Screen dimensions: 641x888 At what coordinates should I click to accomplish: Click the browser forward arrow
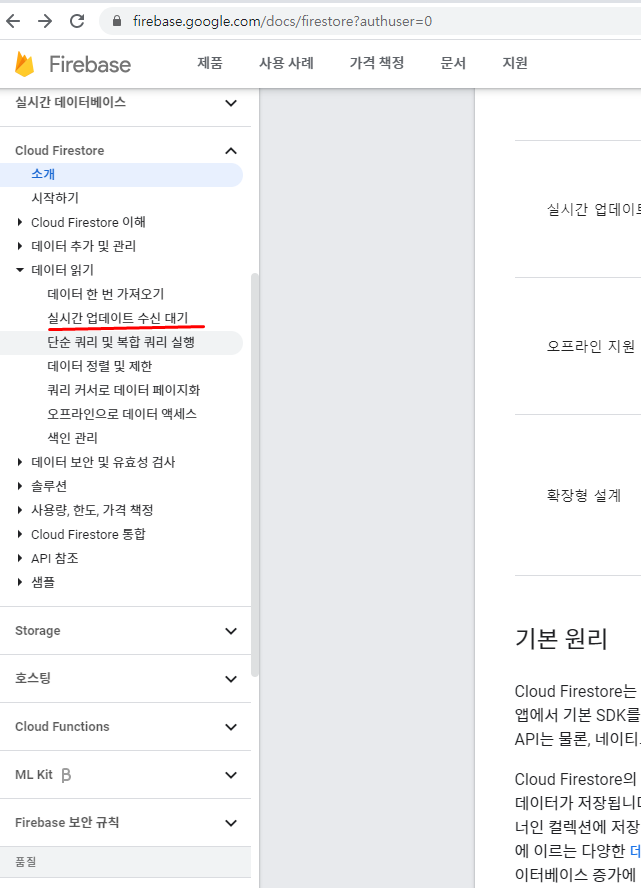[x=45, y=22]
